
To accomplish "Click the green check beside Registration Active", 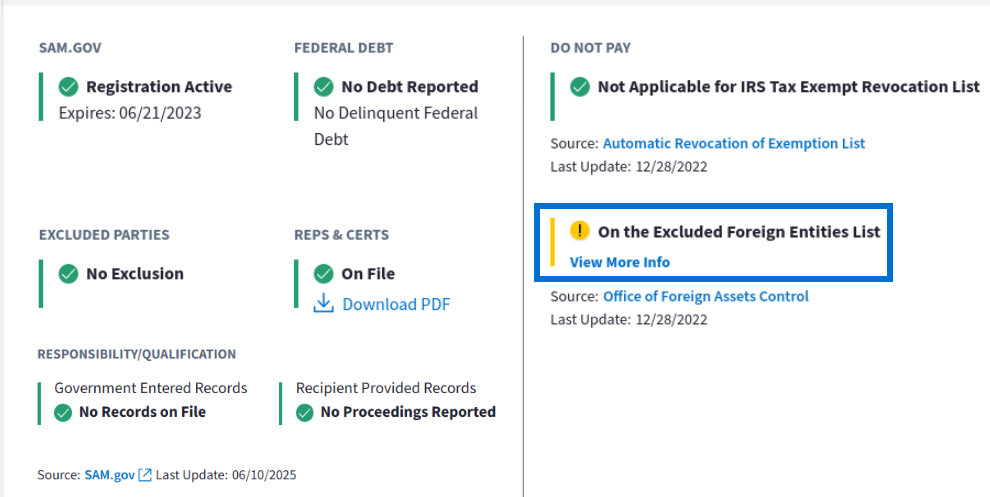I will (x=68, y=87).
